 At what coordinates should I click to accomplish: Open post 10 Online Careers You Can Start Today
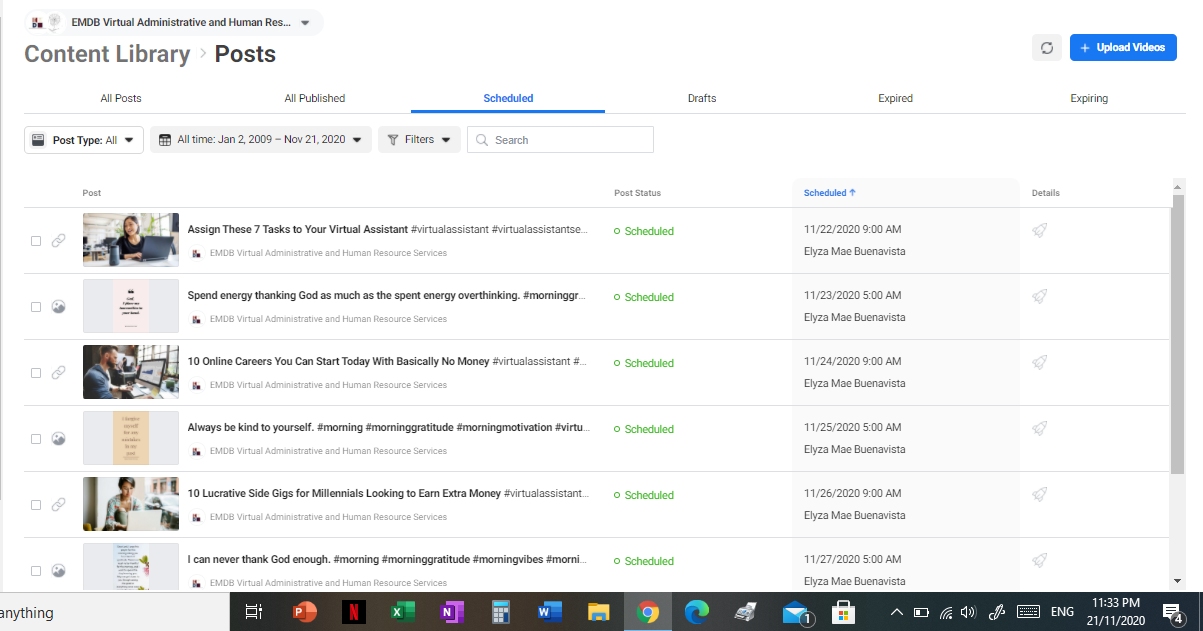click(338, 361)
